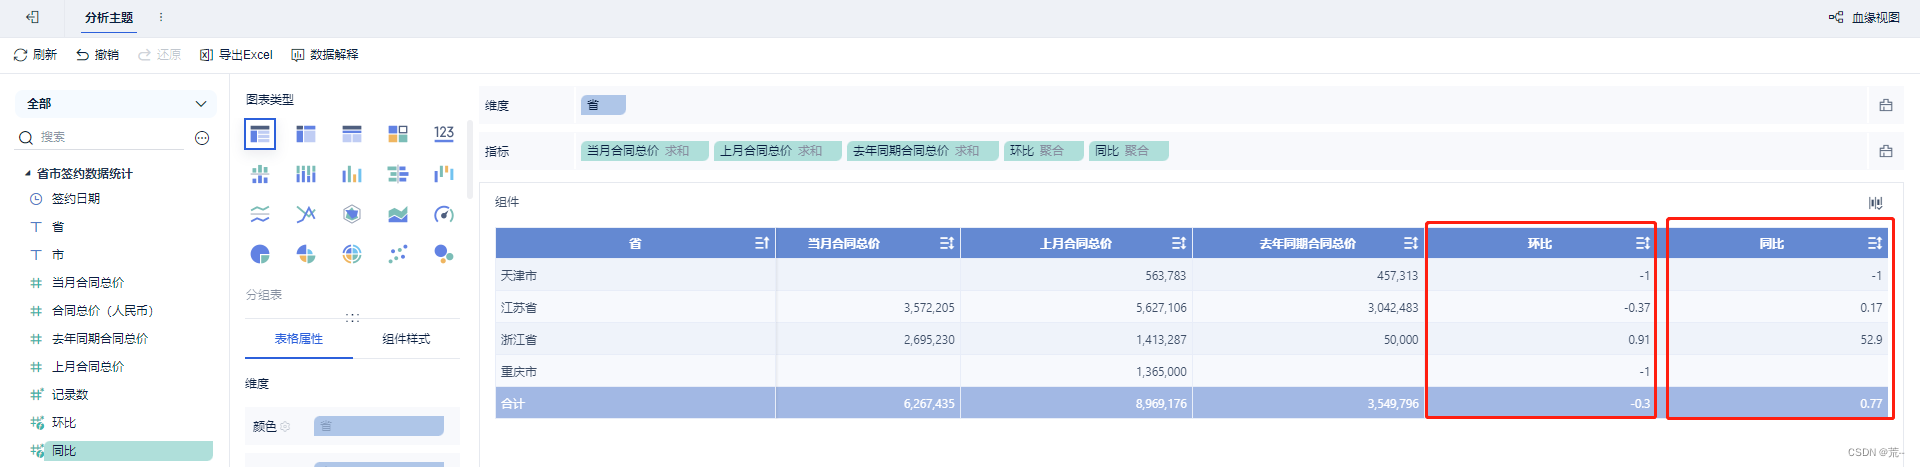Select the 市 field in list

(x=58, y=255)
